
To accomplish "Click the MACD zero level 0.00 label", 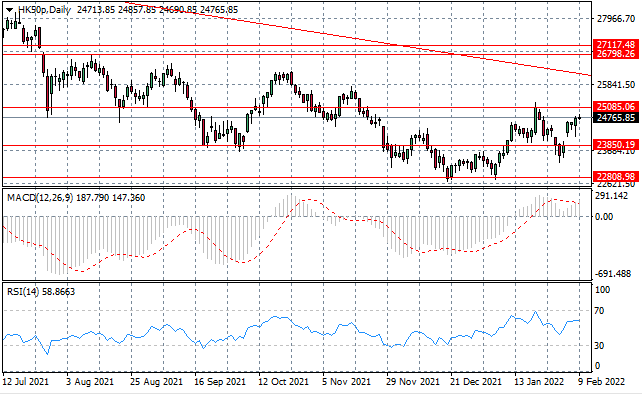I will point(604,216).
